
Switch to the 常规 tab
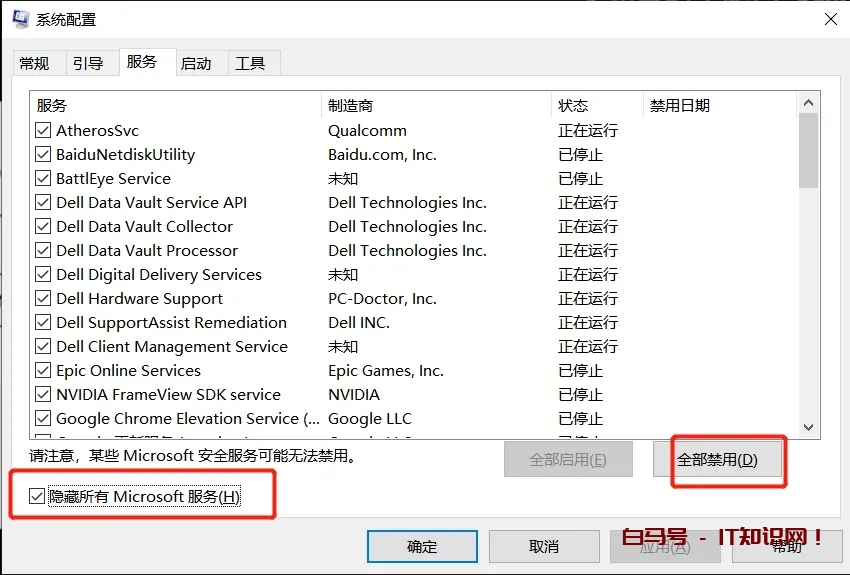pyautogui.click(x=34, y=63)
